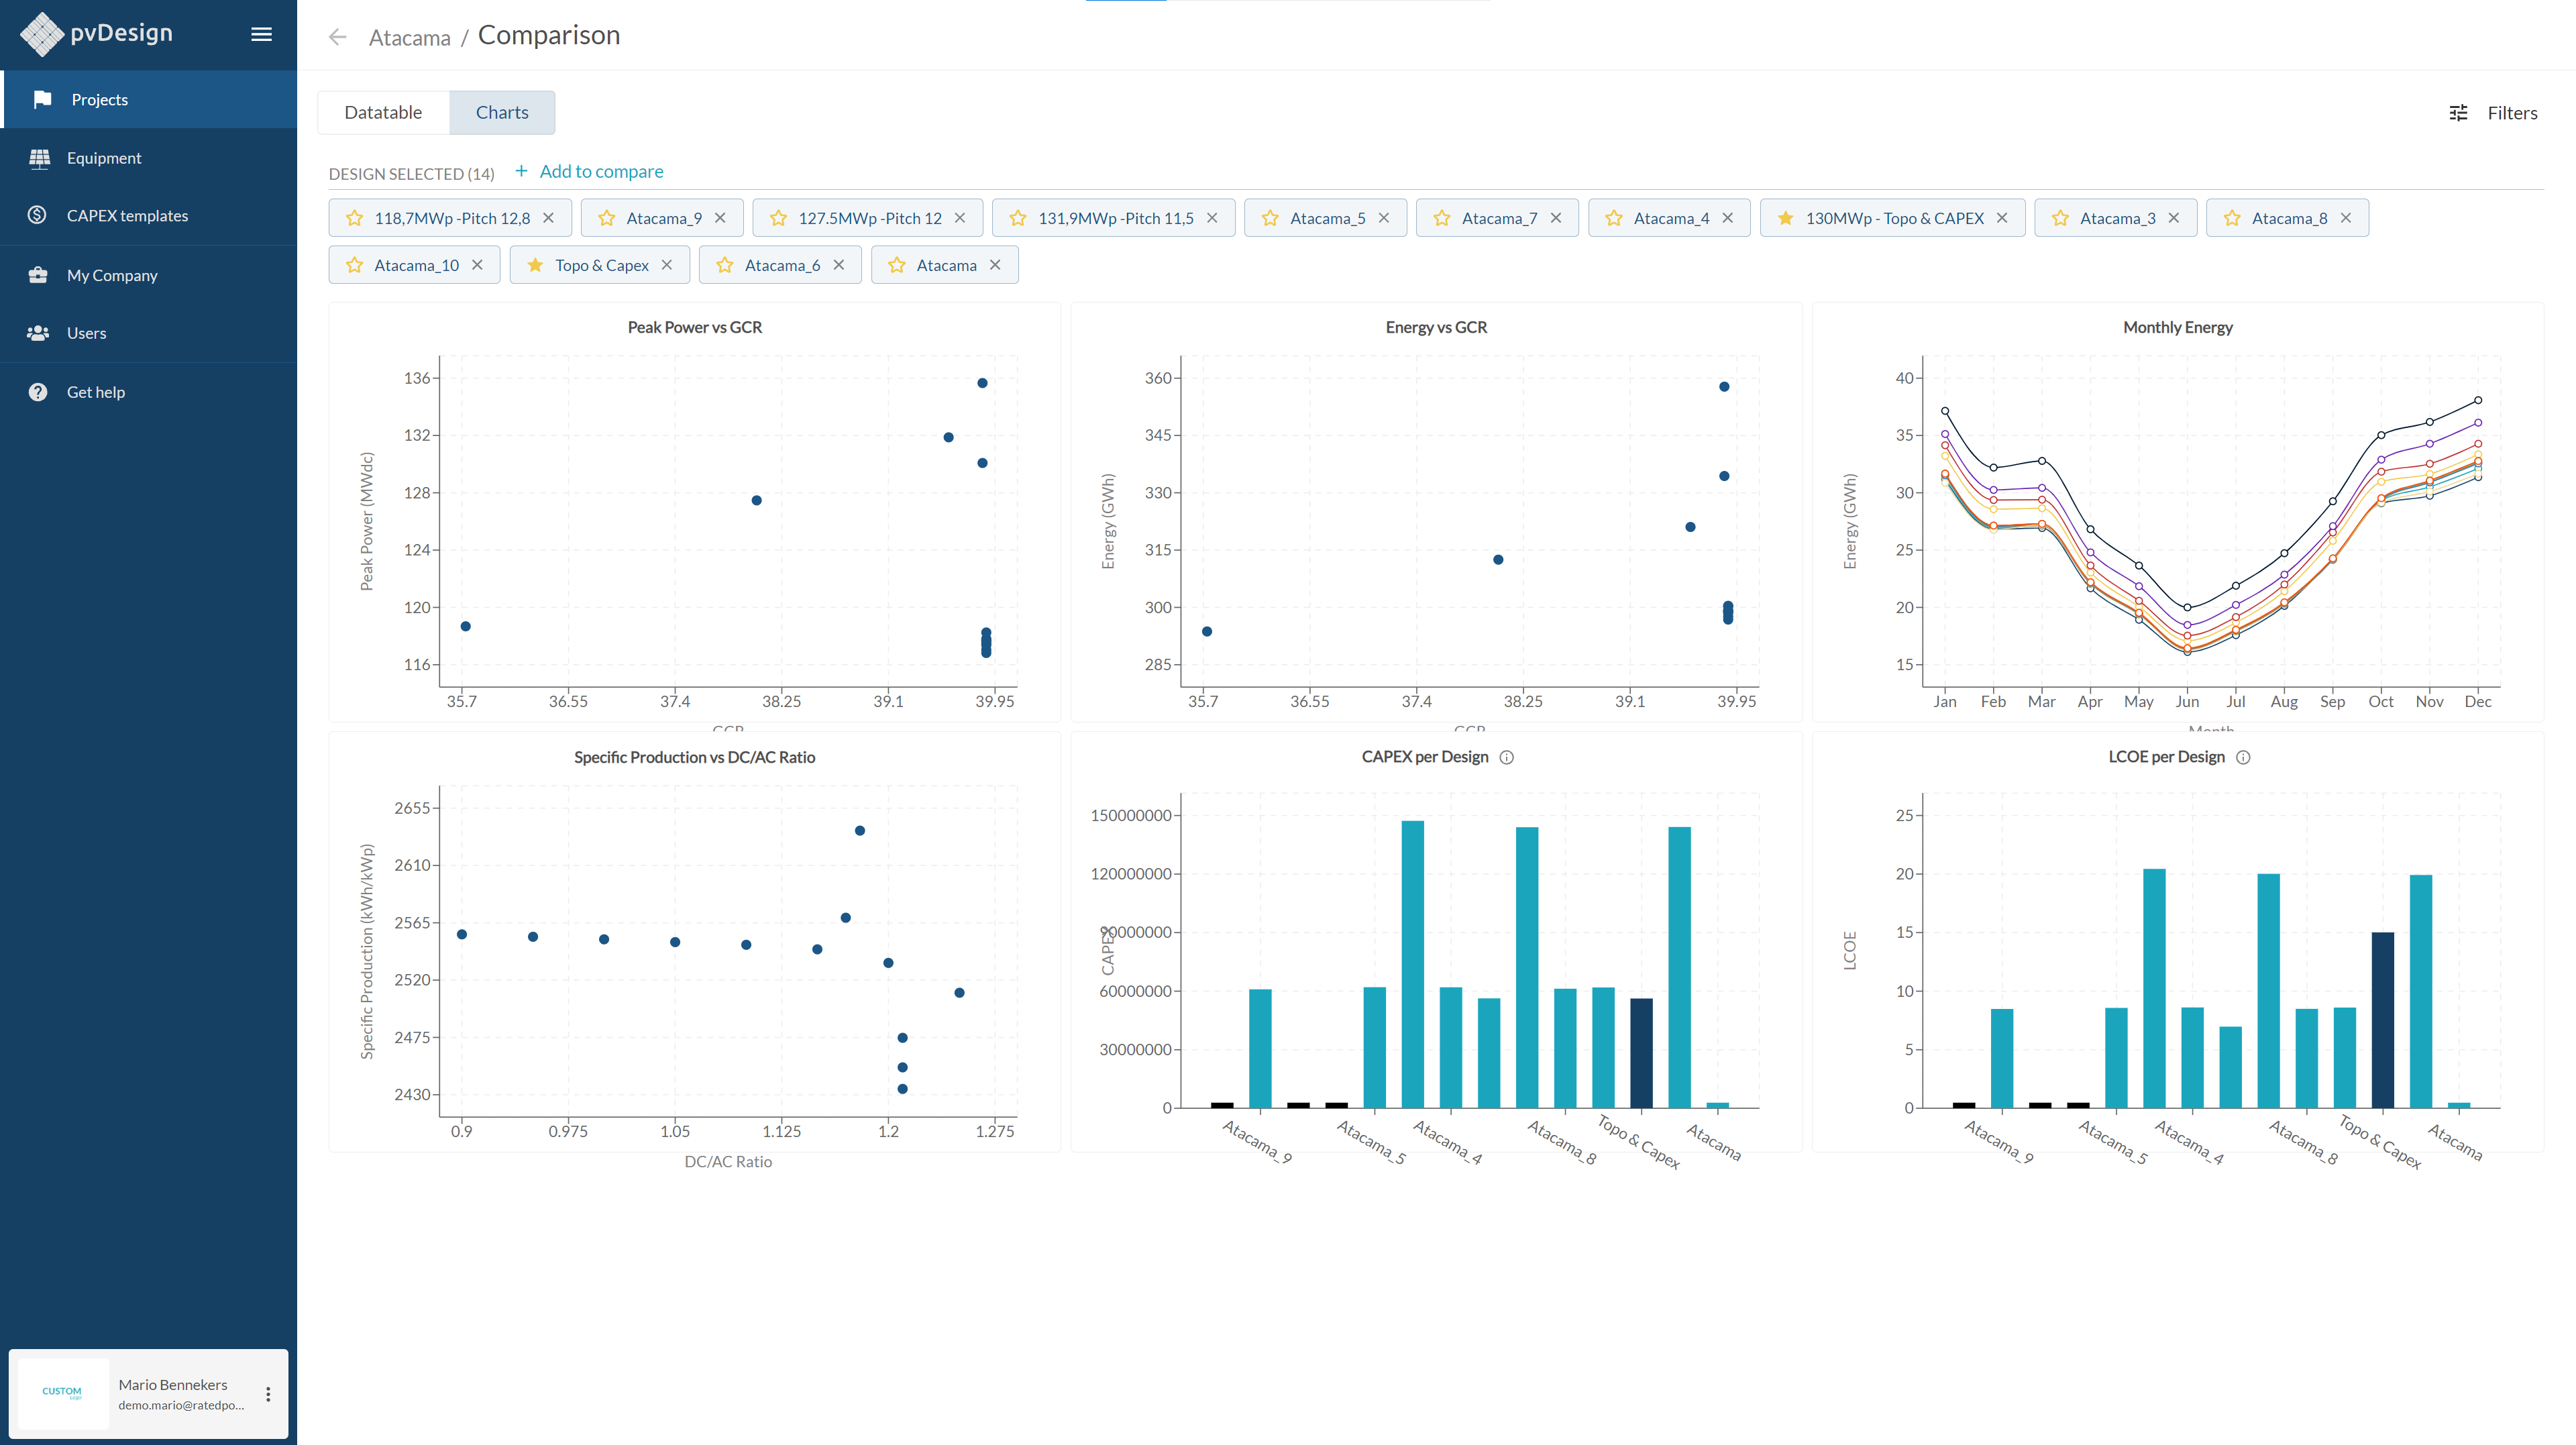
Task: Click info icon beside LCOE per Design
Action: [x=2243, y=758]
